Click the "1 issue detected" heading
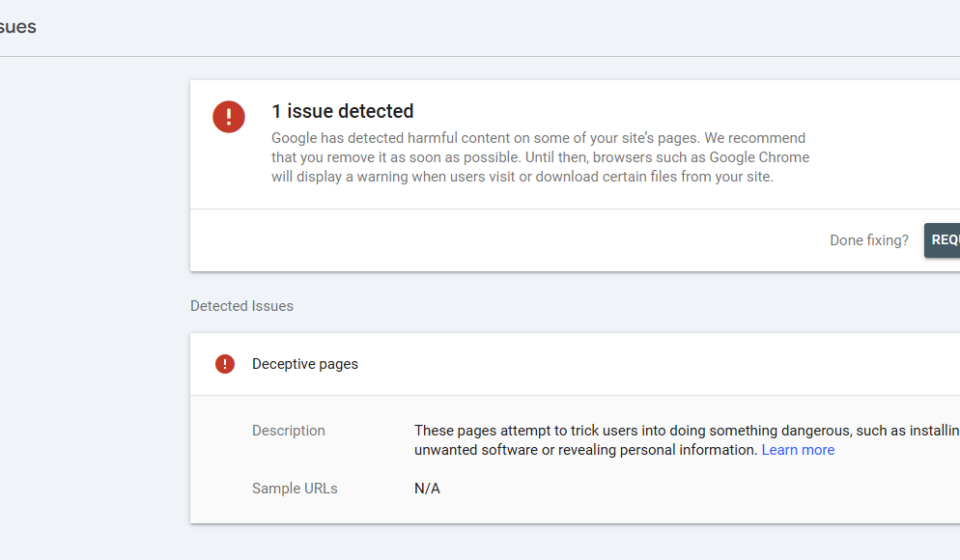 point(342,111)
